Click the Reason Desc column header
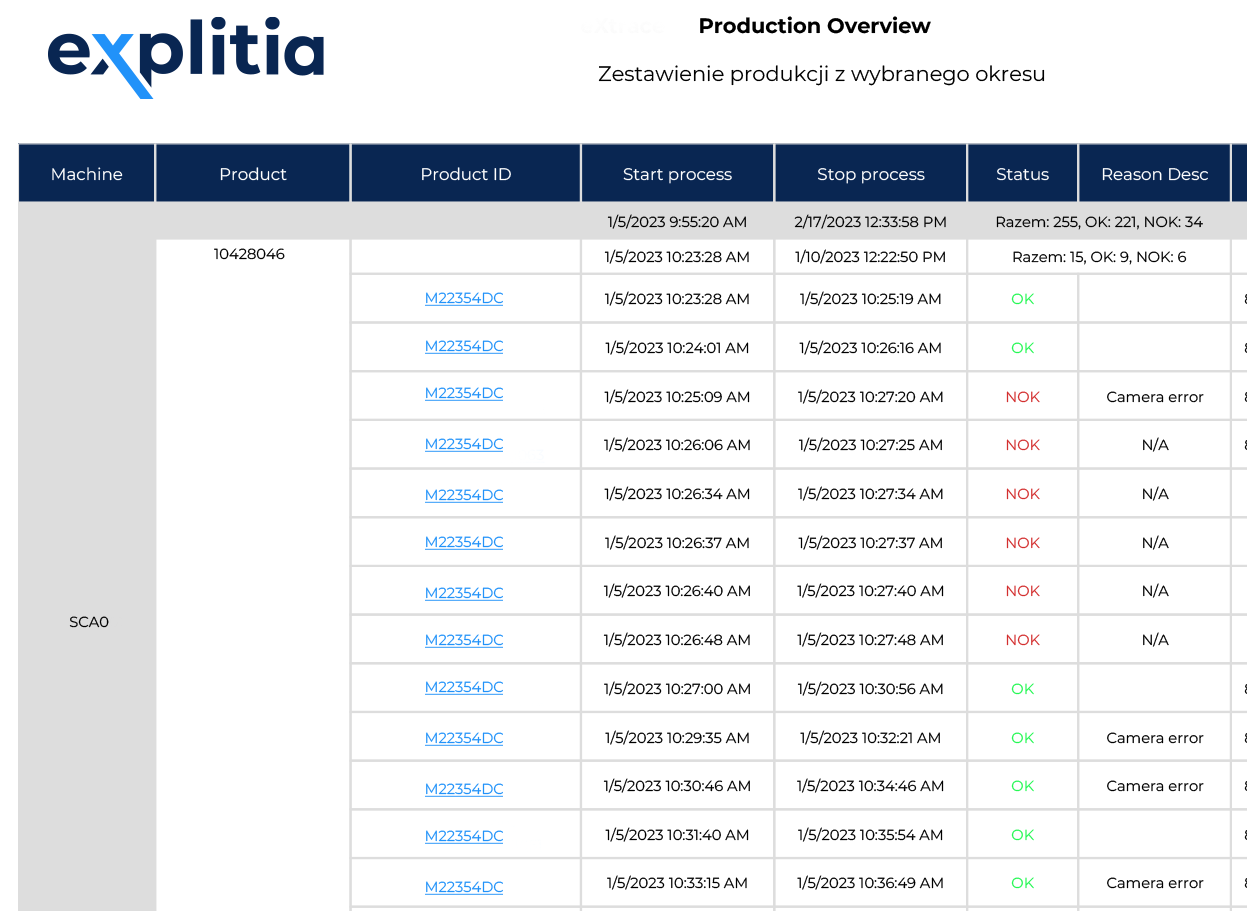Viewport: 1247px width, 911px height. [1155, 174]
